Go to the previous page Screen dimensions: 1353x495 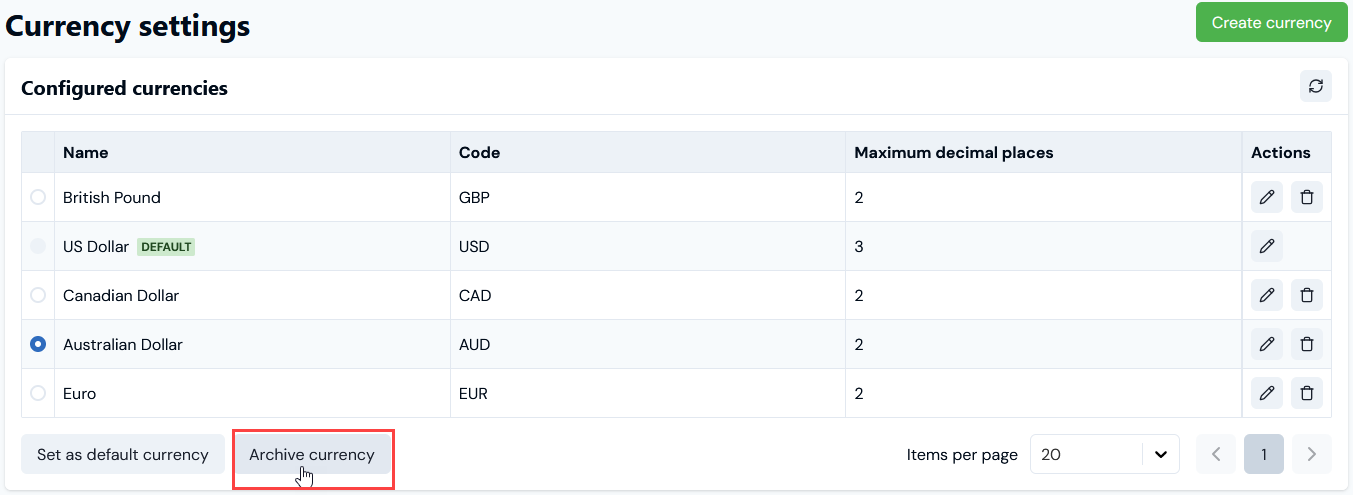coord(1216,454)
